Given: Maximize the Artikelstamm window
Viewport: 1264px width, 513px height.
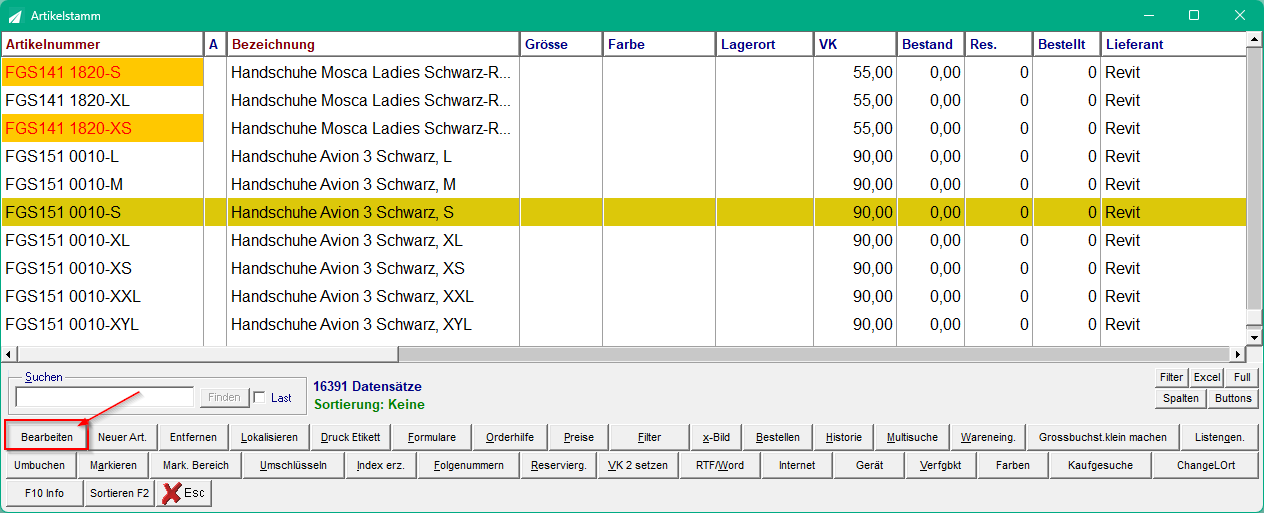Looking at the screenshot, I should click(x=1194, y=16).
